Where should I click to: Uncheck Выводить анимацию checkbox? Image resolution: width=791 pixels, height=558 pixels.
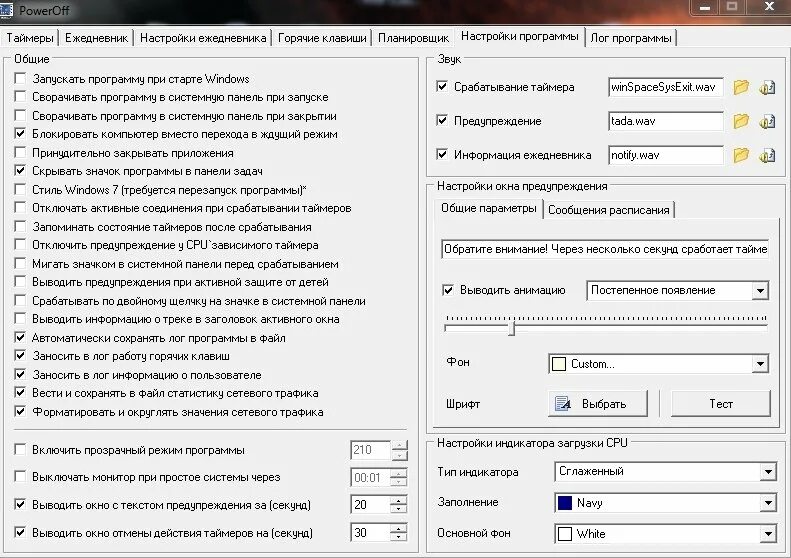coord(448,290)
